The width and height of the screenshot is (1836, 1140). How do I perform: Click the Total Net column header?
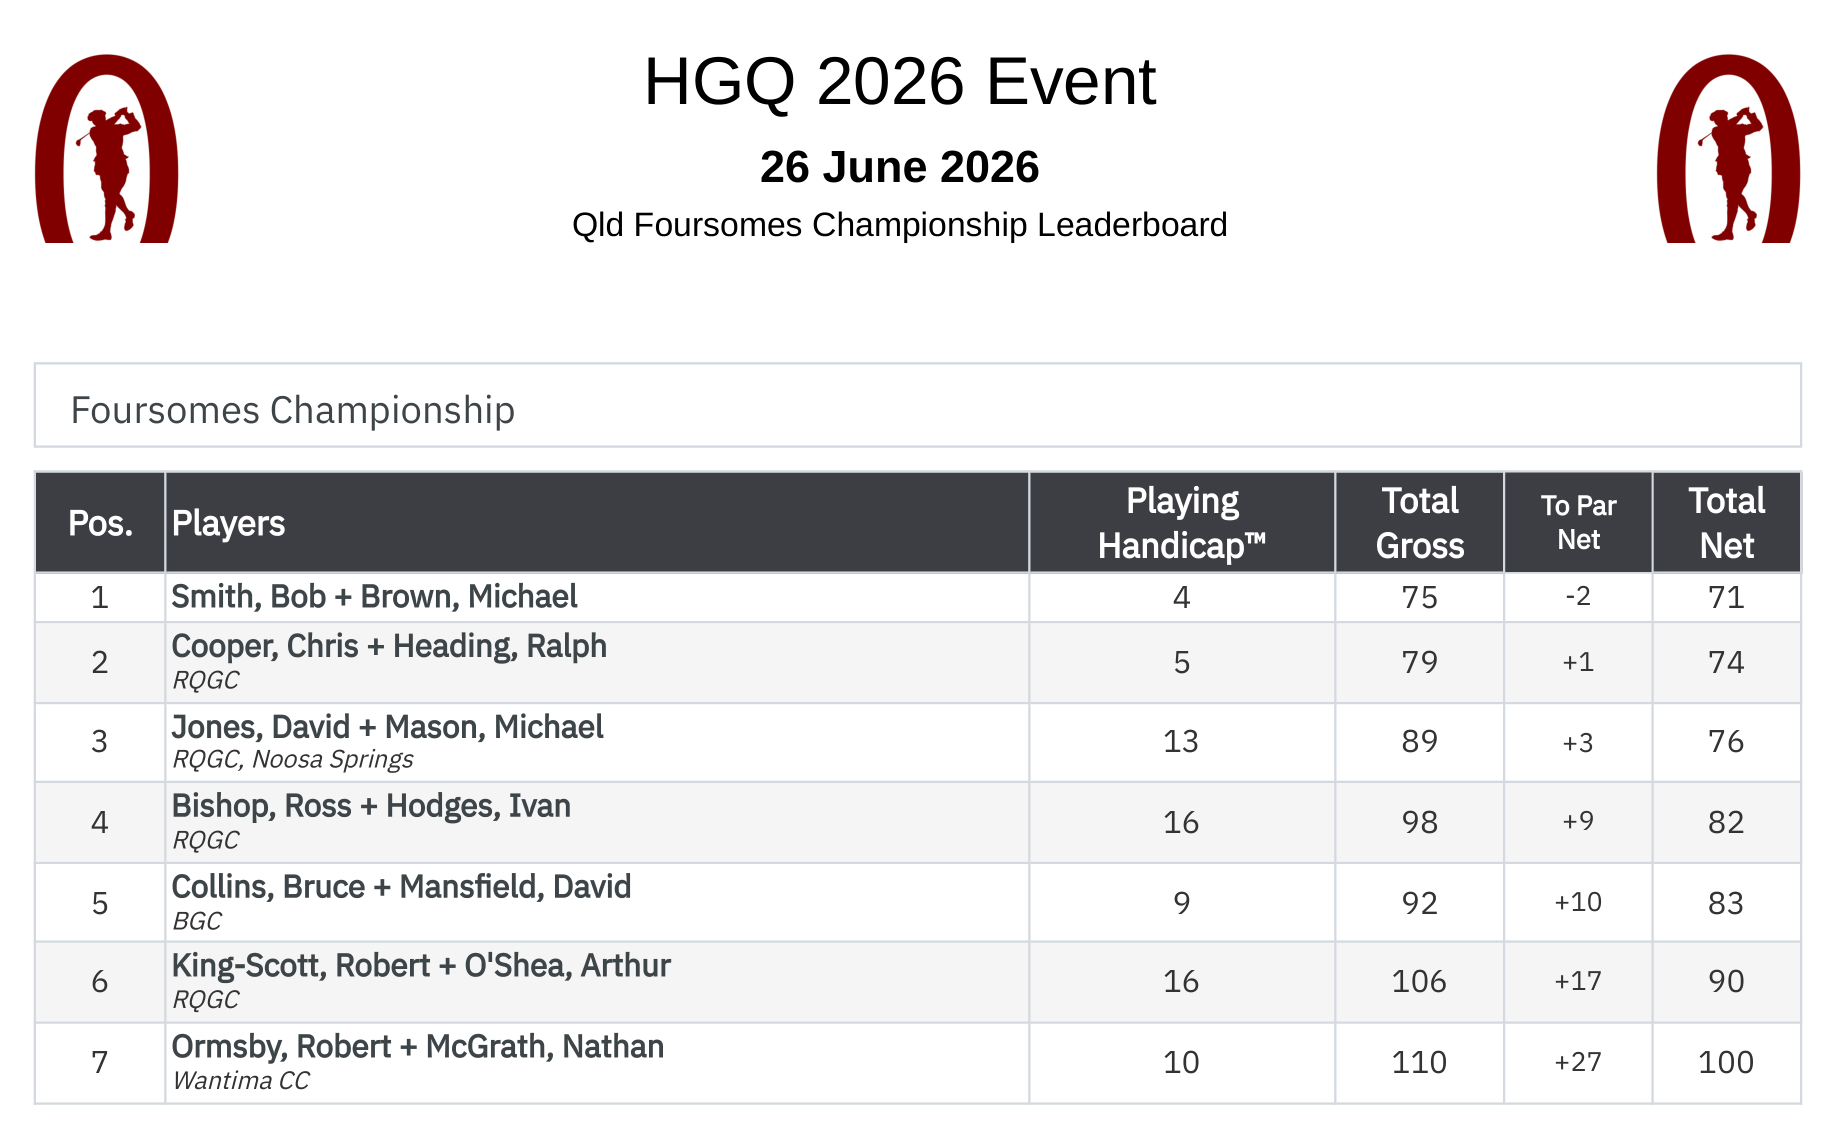point(1727,523)
